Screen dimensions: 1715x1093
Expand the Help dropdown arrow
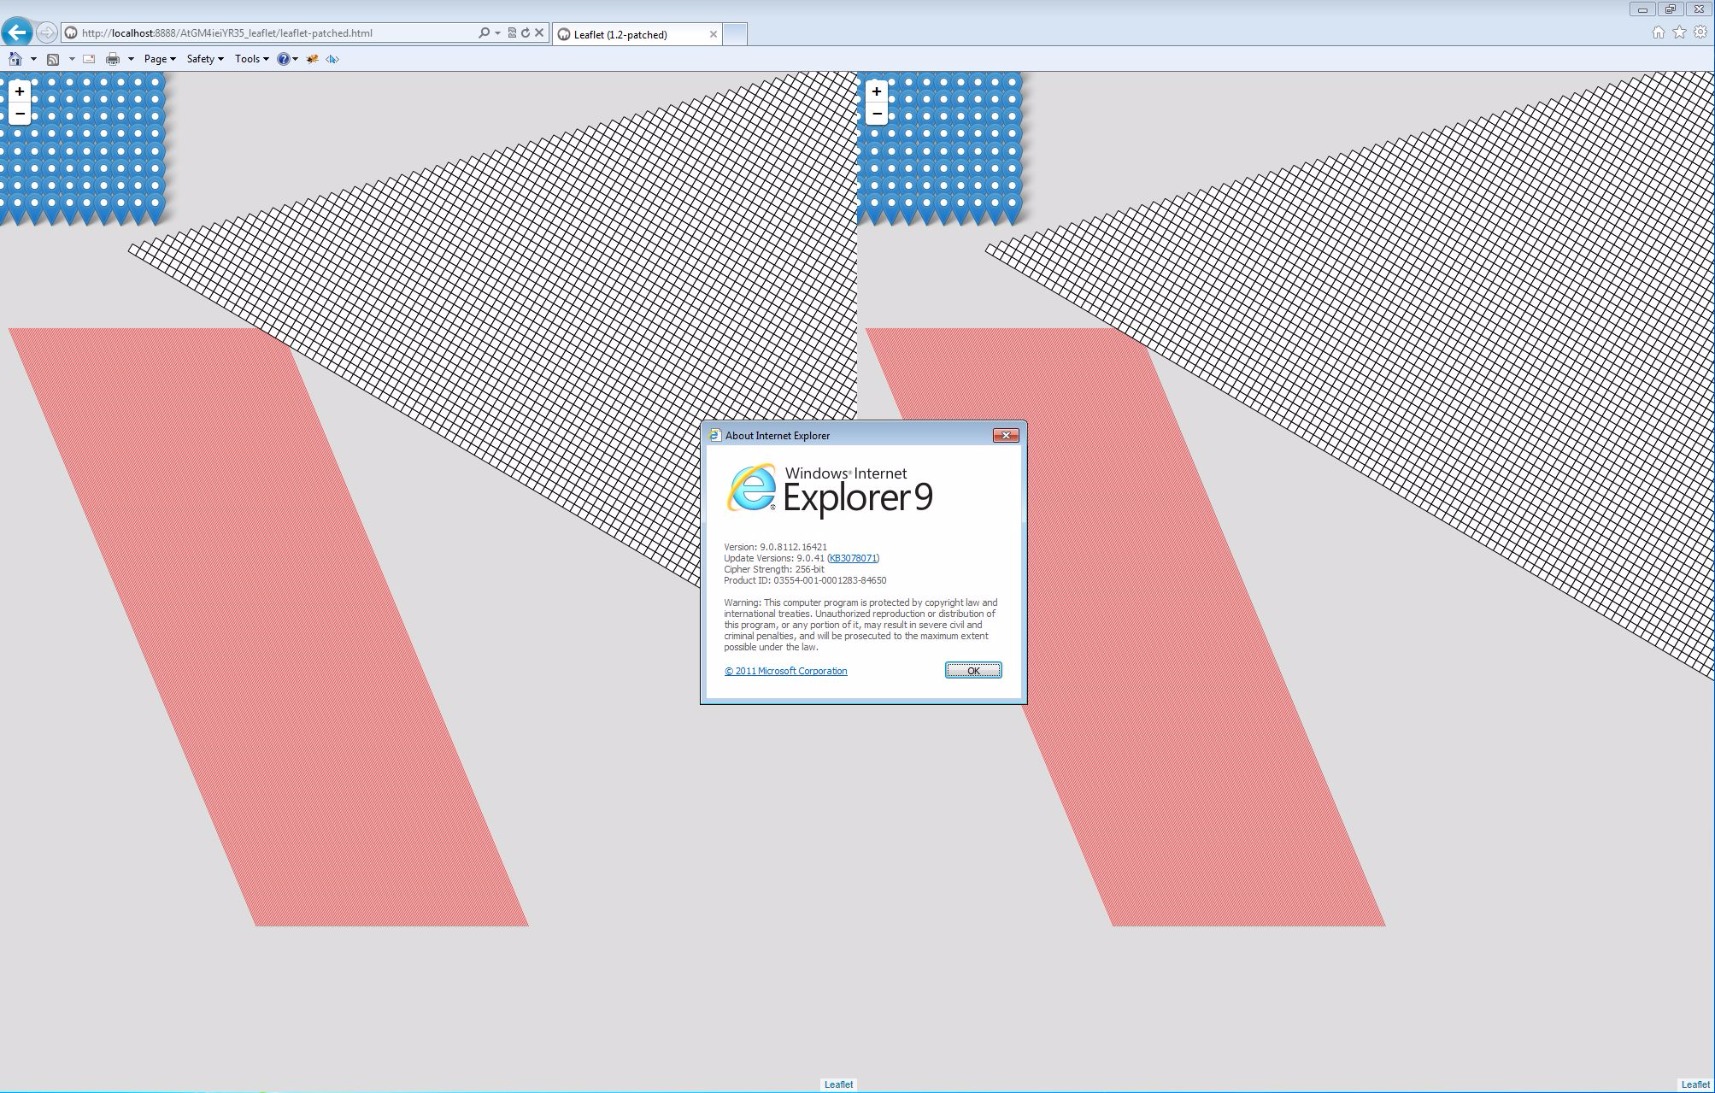coord(295,59)
